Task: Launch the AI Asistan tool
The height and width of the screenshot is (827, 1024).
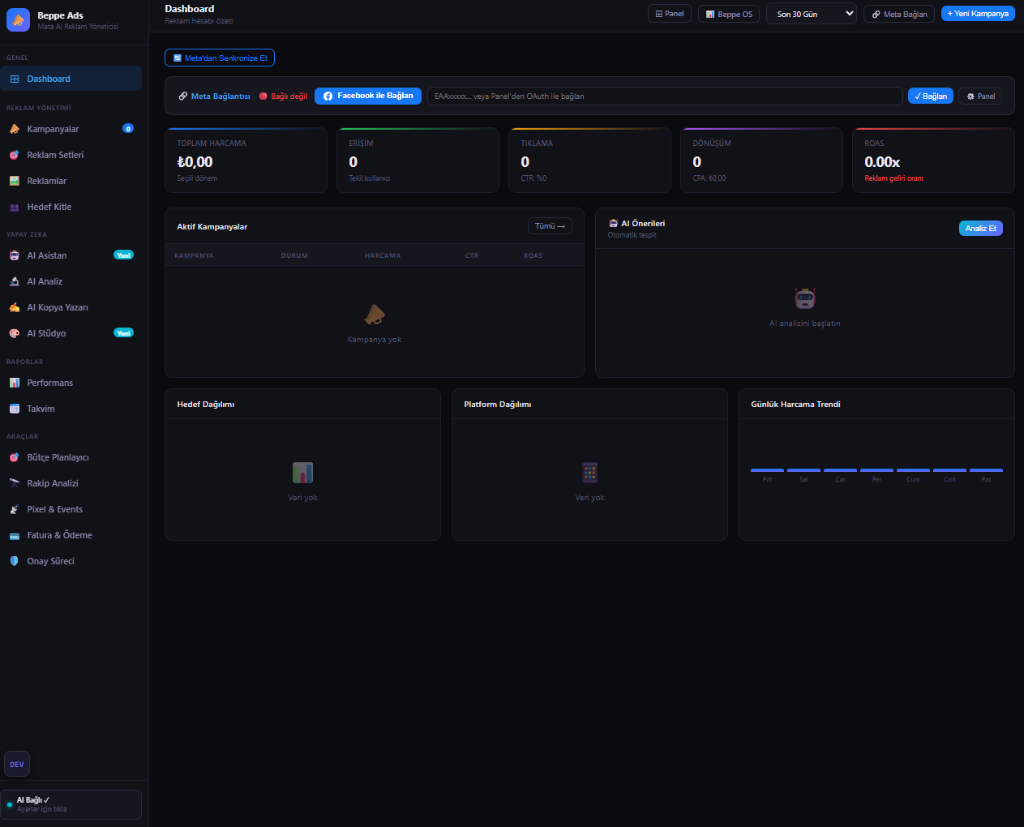Action: coord(47,256)
